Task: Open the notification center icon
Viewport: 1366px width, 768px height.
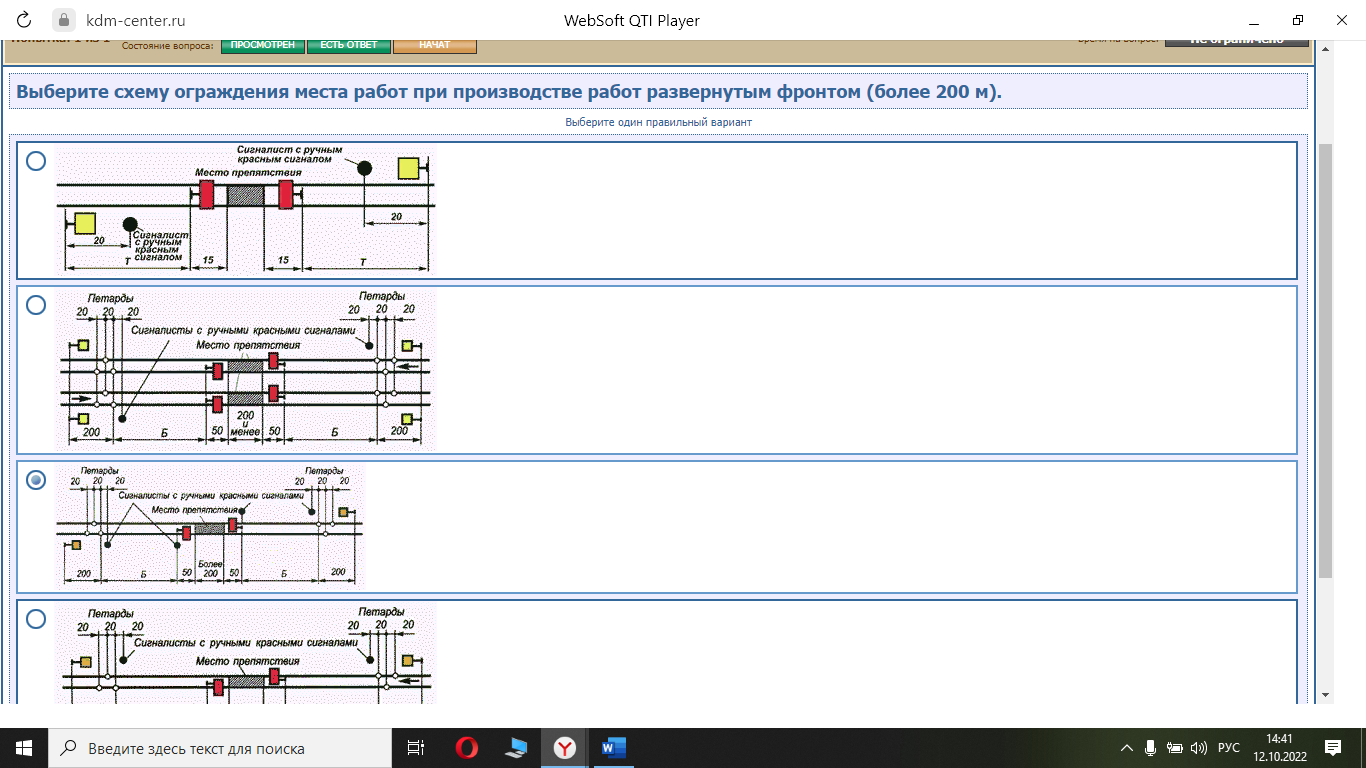Action: [x=1333, y=748]
